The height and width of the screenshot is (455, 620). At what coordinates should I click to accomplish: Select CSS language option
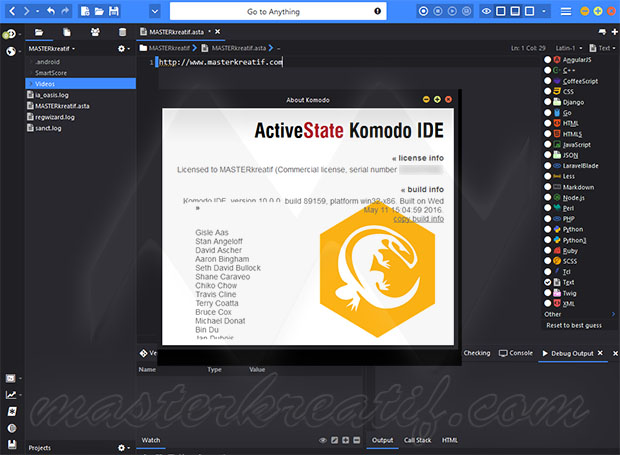[x=568, y=91]
